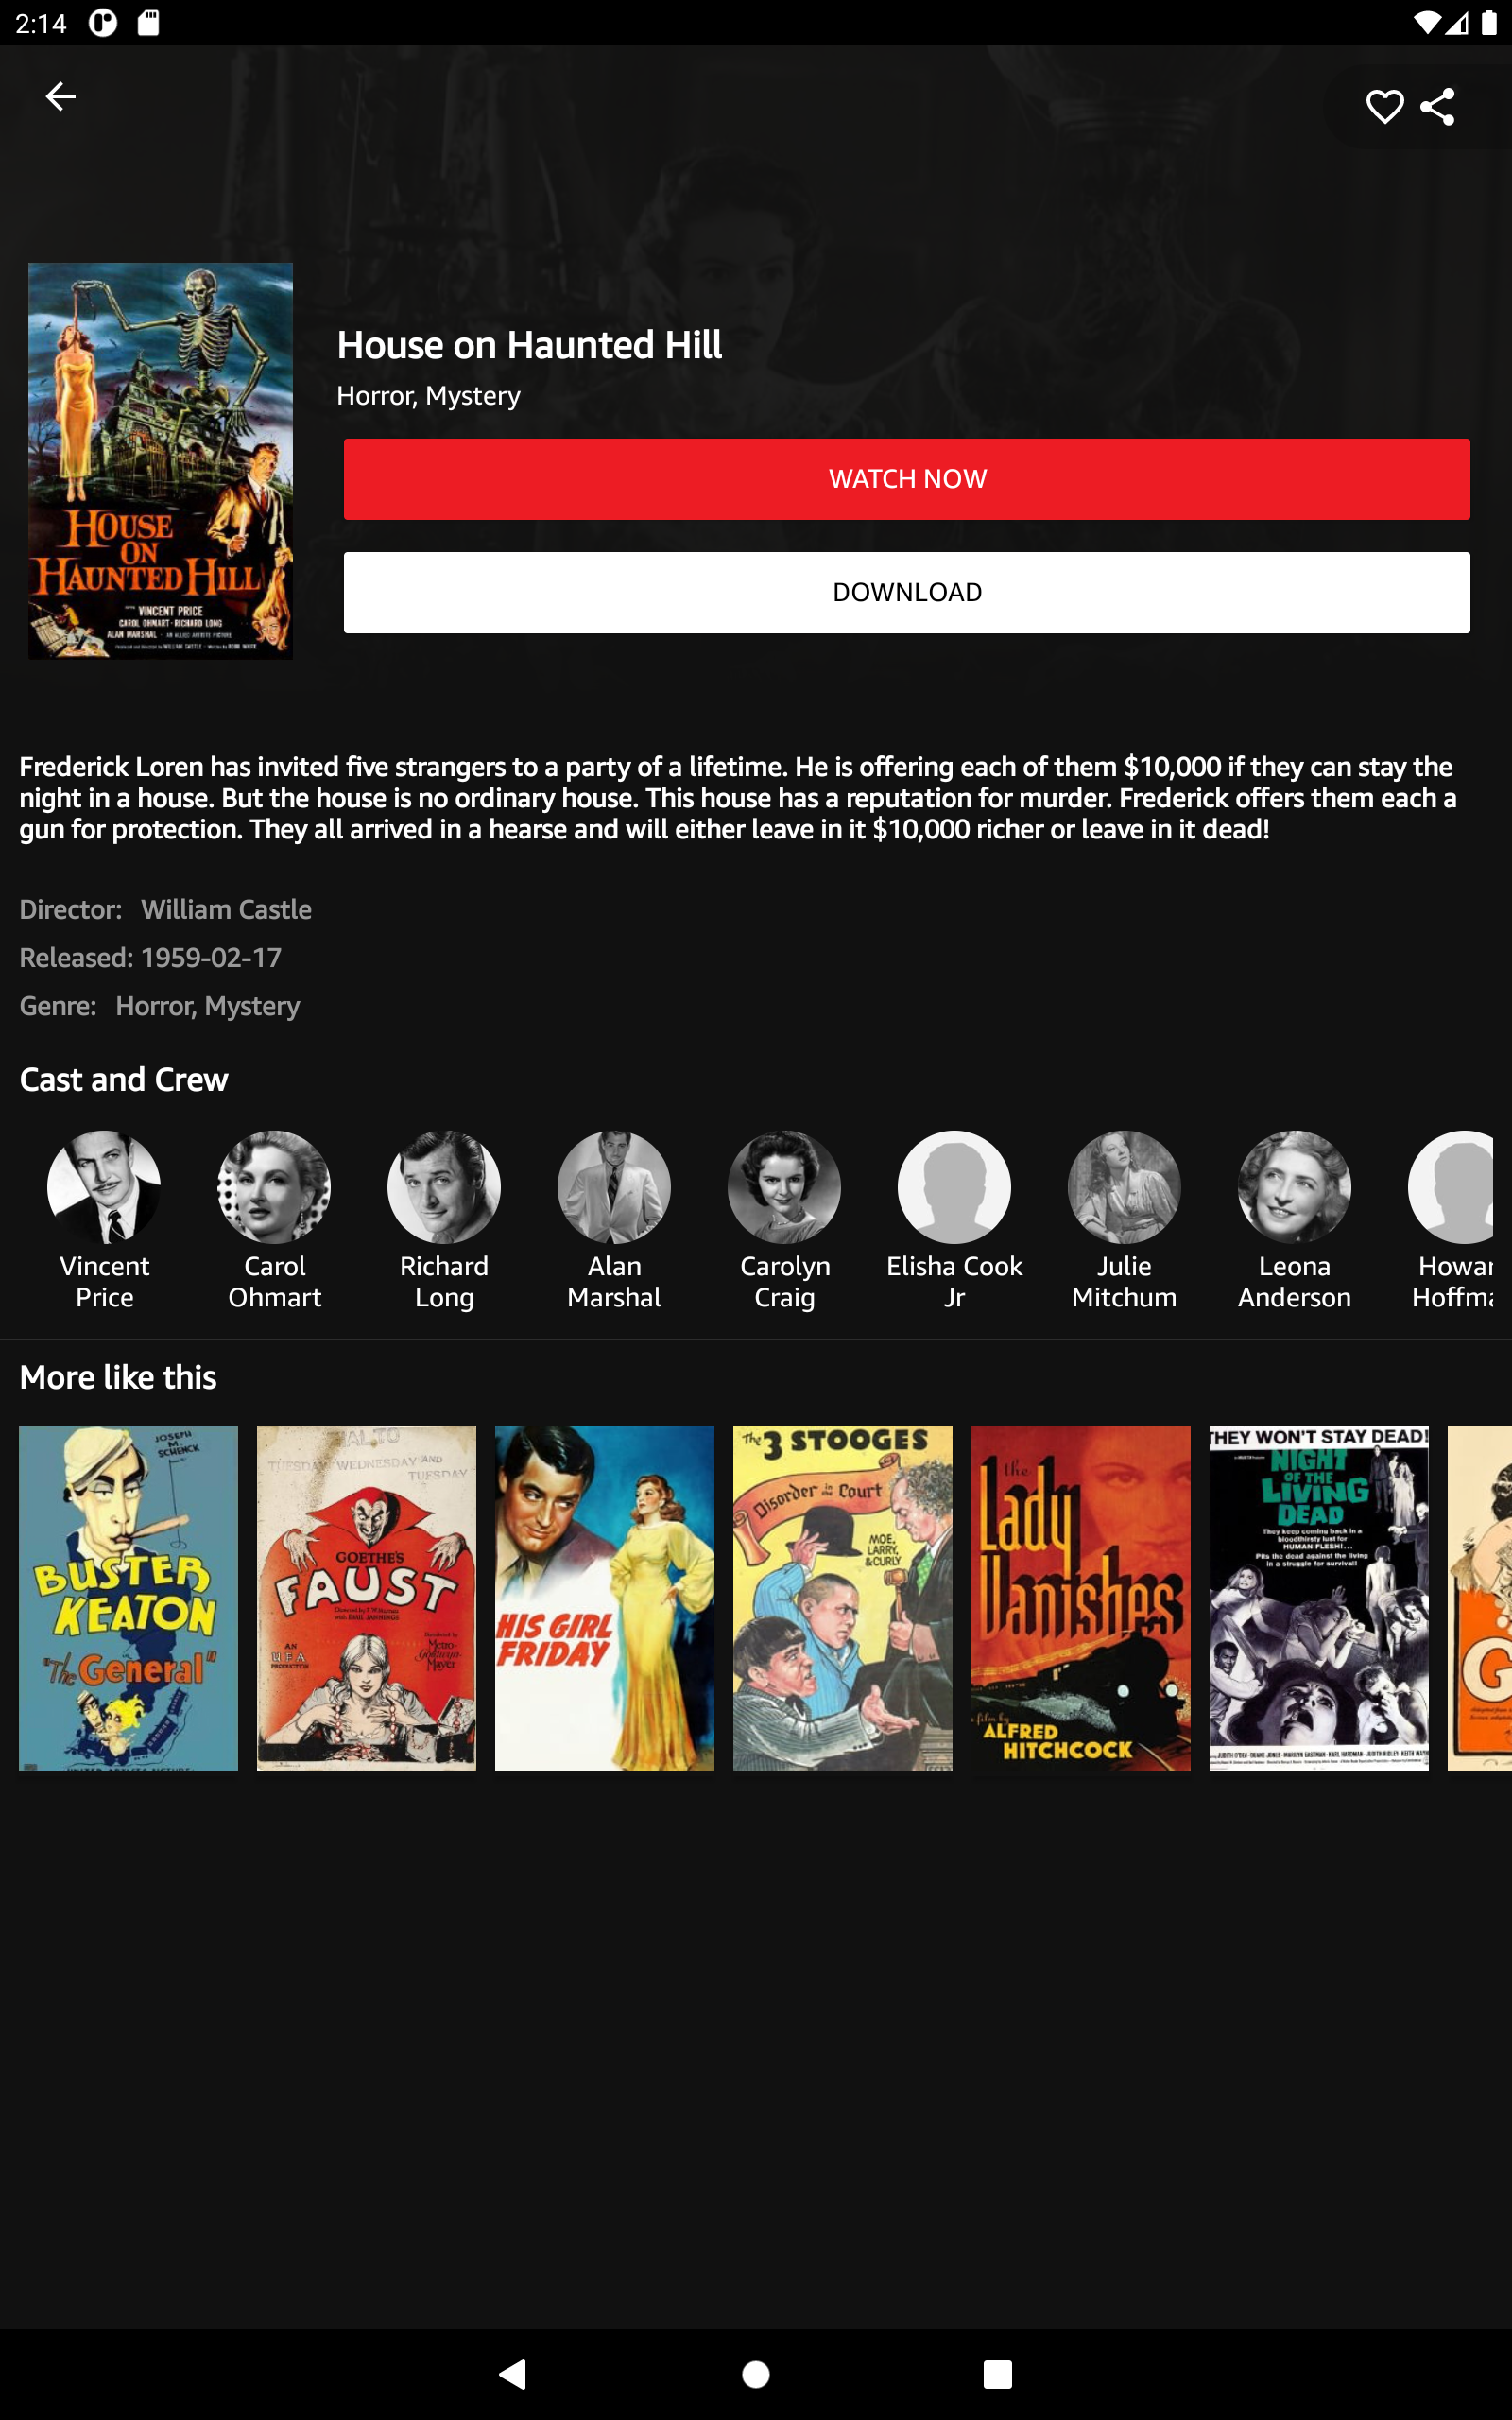Viewport: 1512px width, 2420px height.
Task: Select Vincent Price cast photo
Action: click(x=104, y=1187)
